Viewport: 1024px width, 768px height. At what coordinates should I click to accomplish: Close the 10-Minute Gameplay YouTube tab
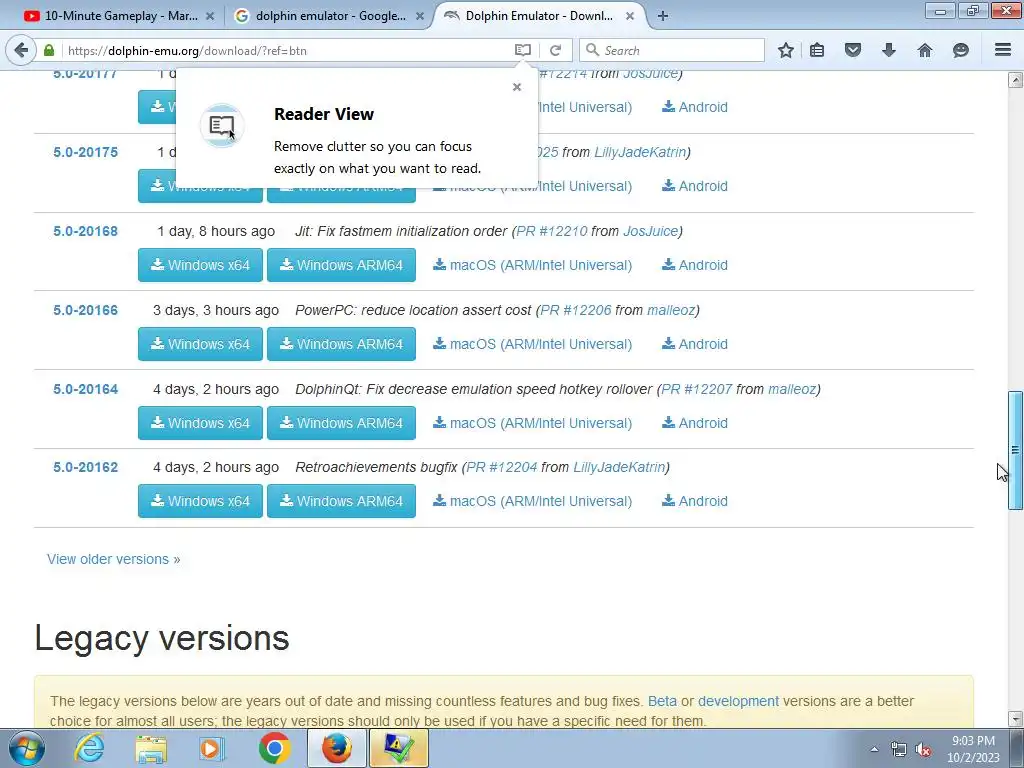pyautogui.click(x=210, y=16)
